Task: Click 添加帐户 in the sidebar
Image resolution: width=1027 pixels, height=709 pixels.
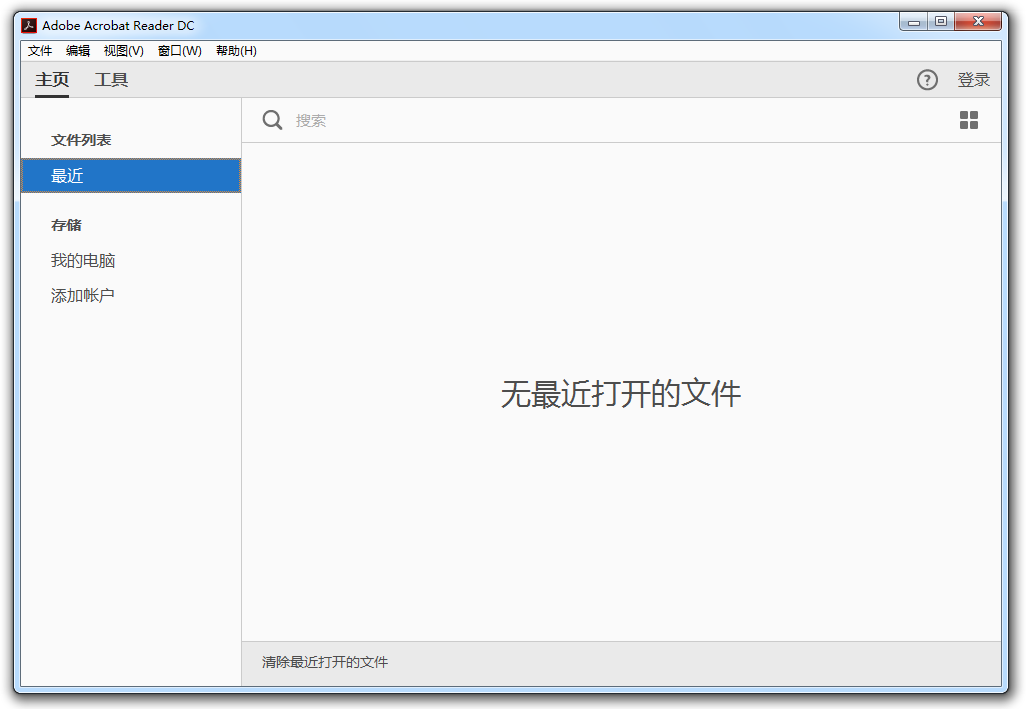Action: coord(83,296)
